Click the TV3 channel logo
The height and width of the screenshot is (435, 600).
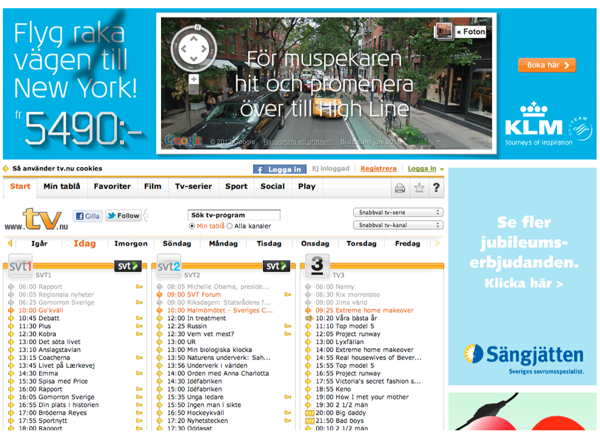[x=317, y=265]
